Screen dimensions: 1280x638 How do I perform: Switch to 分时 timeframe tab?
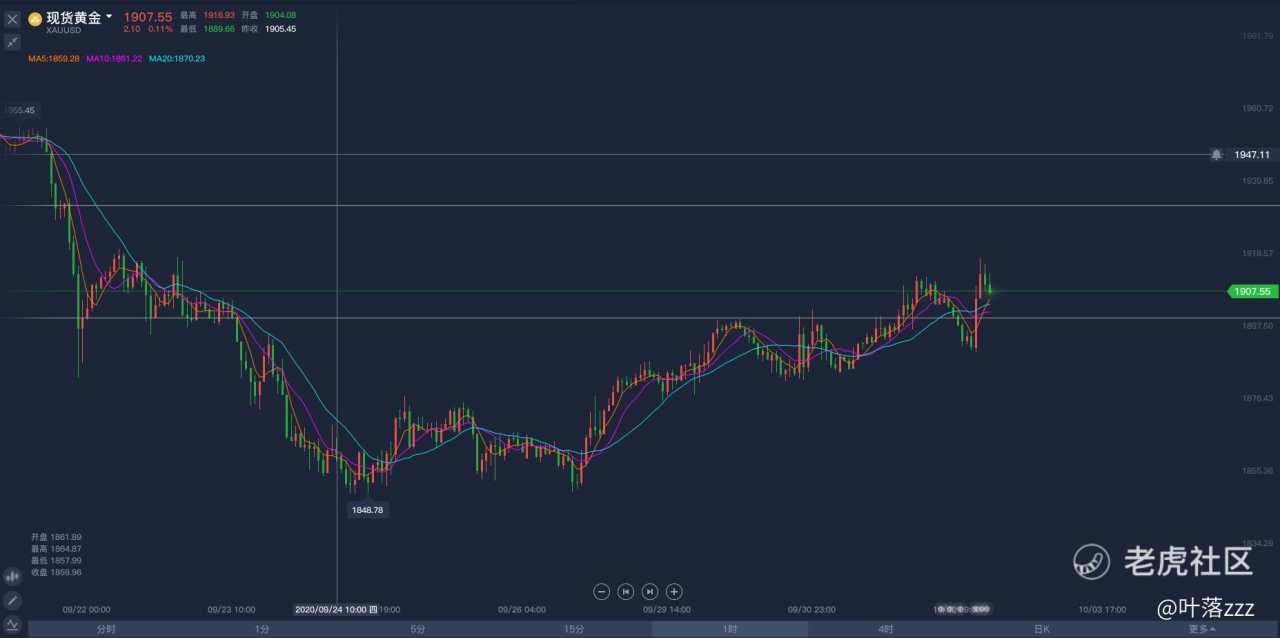[x=106, y=629]
